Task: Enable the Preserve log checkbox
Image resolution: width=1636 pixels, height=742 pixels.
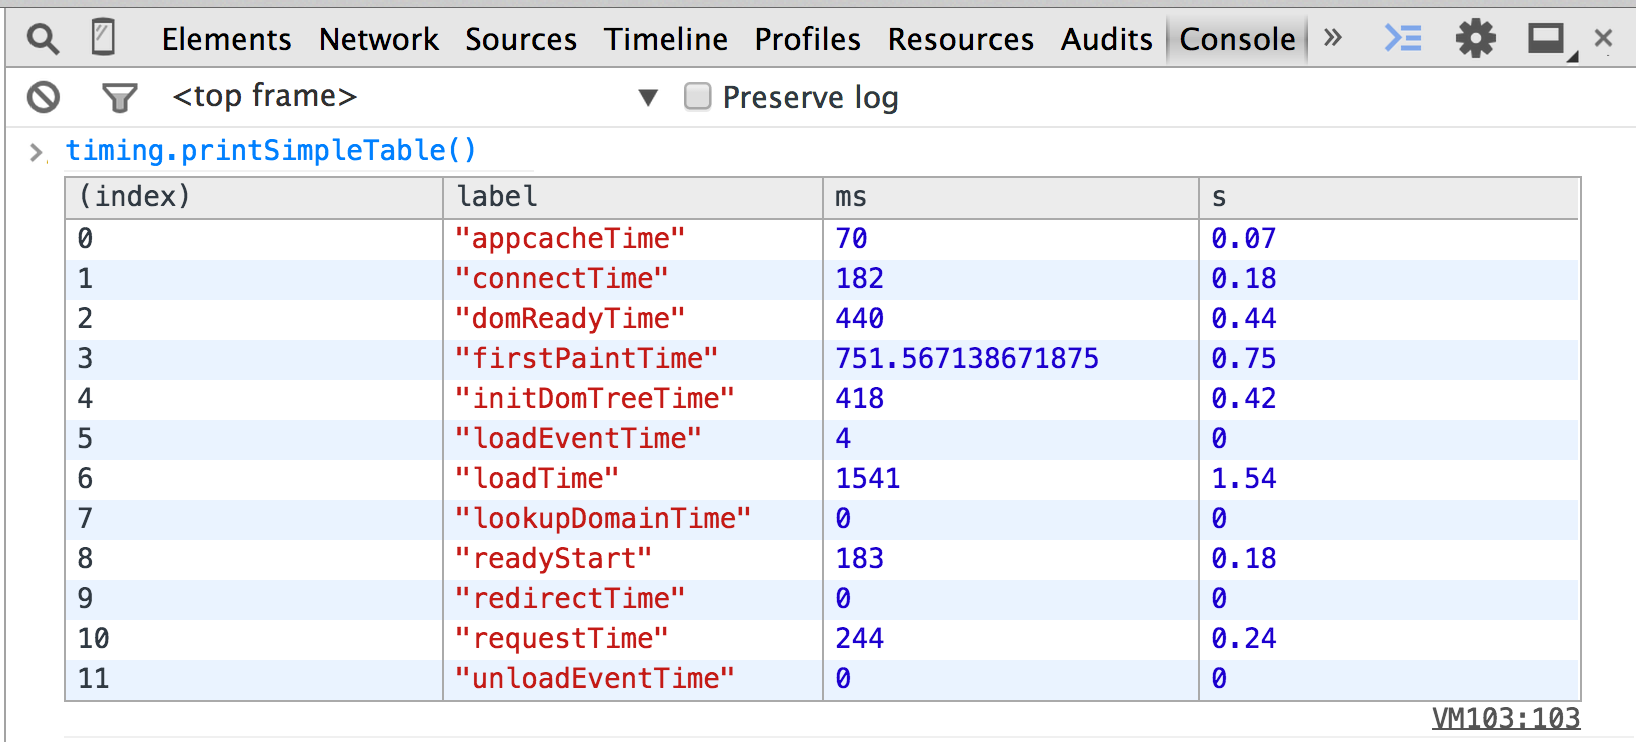Action: (697, 96)
